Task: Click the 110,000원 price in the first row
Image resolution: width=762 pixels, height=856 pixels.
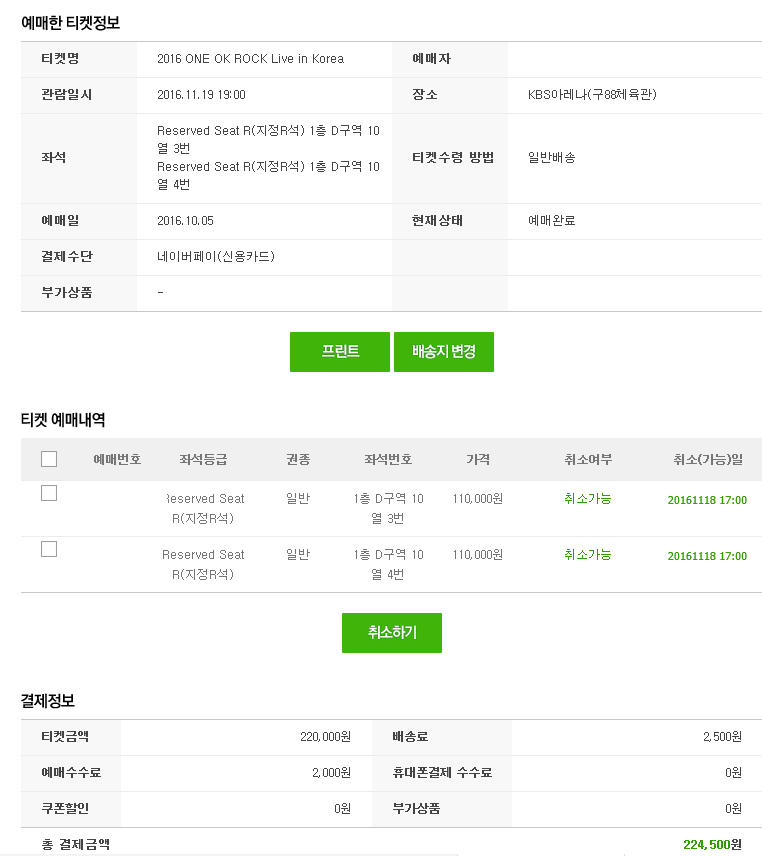Action: tap(478, 498)
